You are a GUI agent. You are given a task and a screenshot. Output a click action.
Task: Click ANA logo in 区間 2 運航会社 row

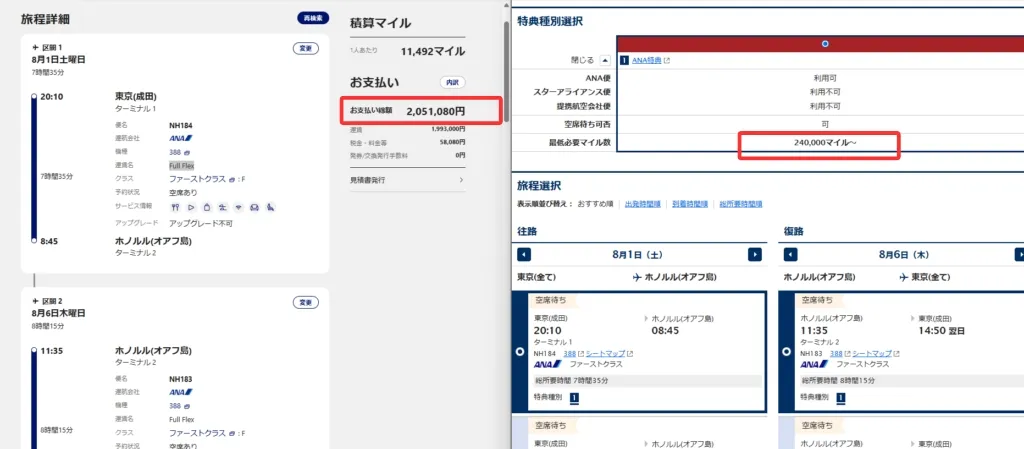click(x=180, y=392)
